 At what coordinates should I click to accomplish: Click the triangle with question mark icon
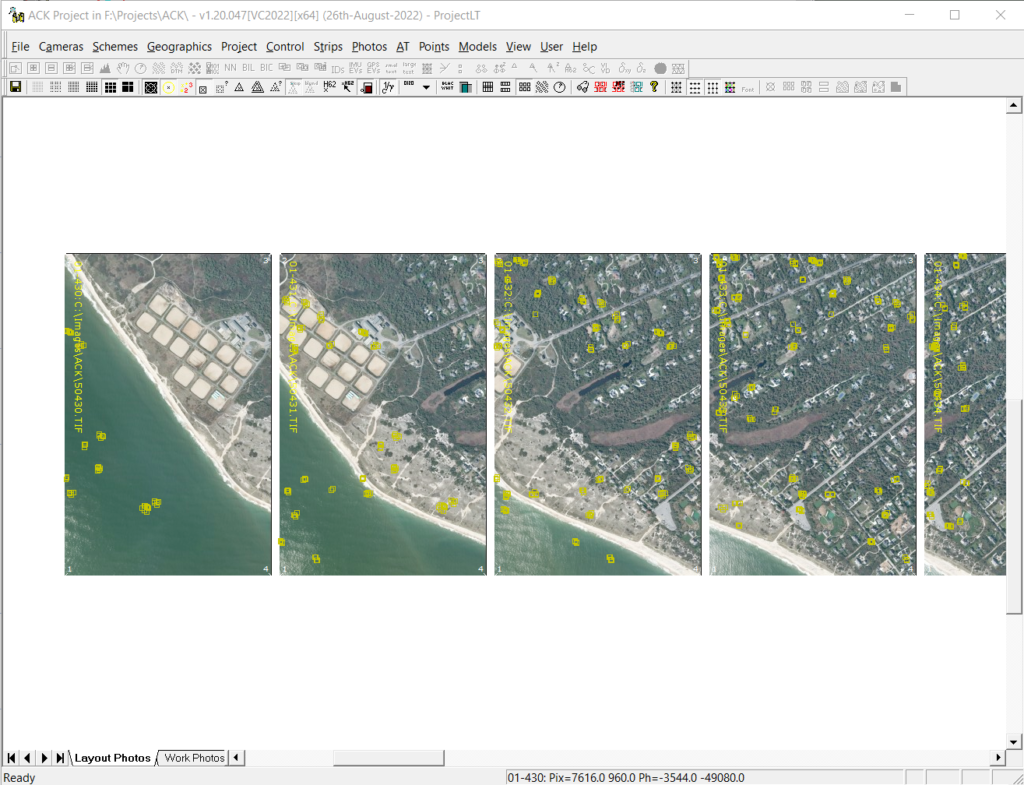click(276, 88)
